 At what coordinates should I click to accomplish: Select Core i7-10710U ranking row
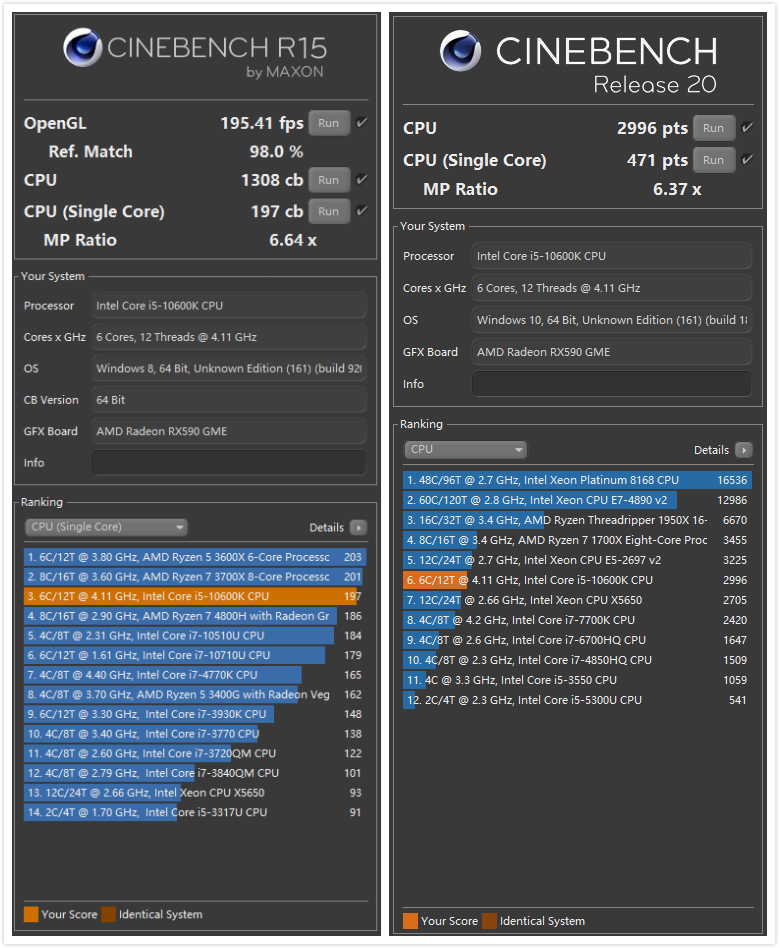click(x=195, y=655)
